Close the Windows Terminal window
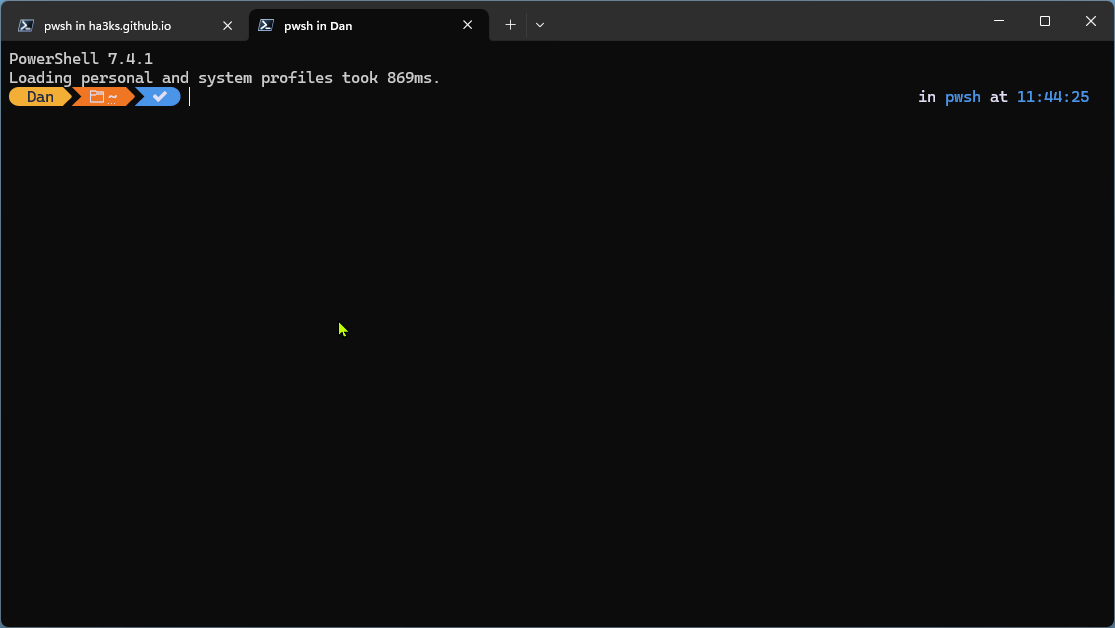Screen dimensions: 1115x628 coord(1091,21)
